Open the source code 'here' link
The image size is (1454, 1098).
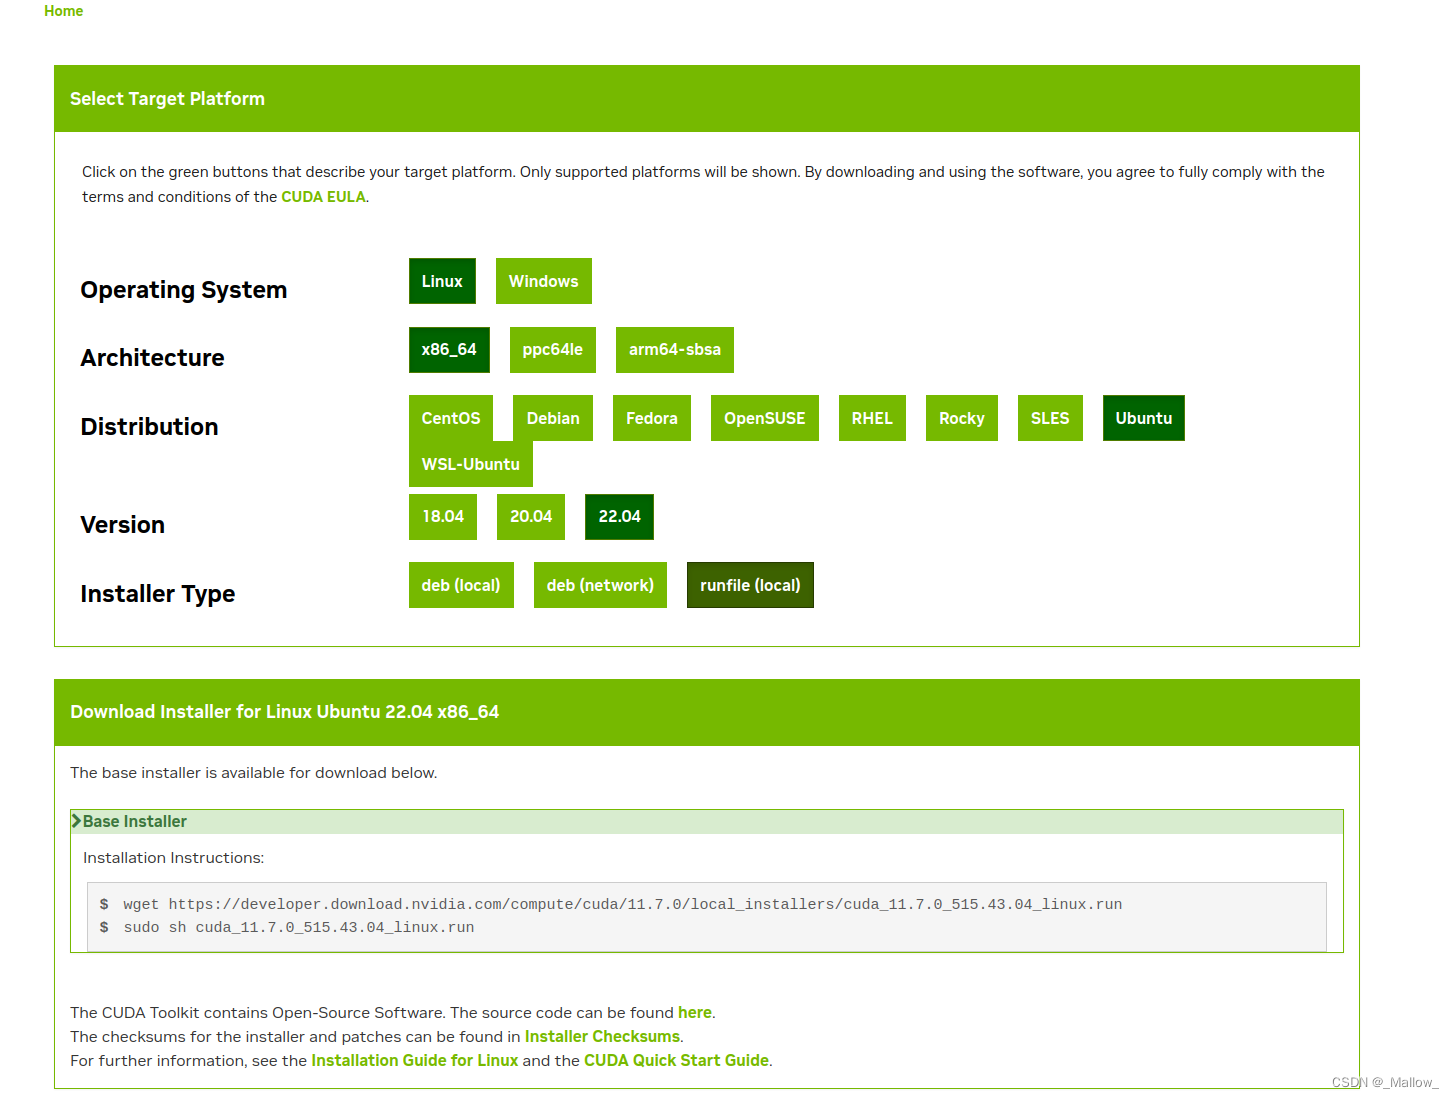click(695, 1013)
